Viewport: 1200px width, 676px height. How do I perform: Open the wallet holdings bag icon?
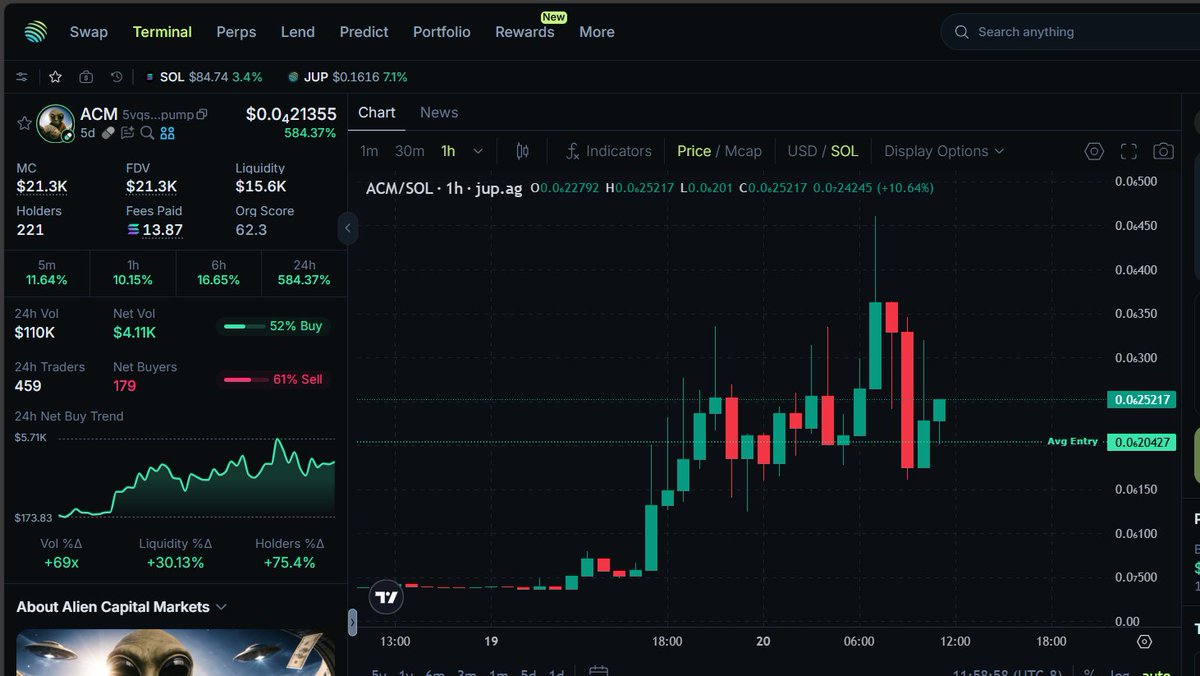click(x=86, y=77)
